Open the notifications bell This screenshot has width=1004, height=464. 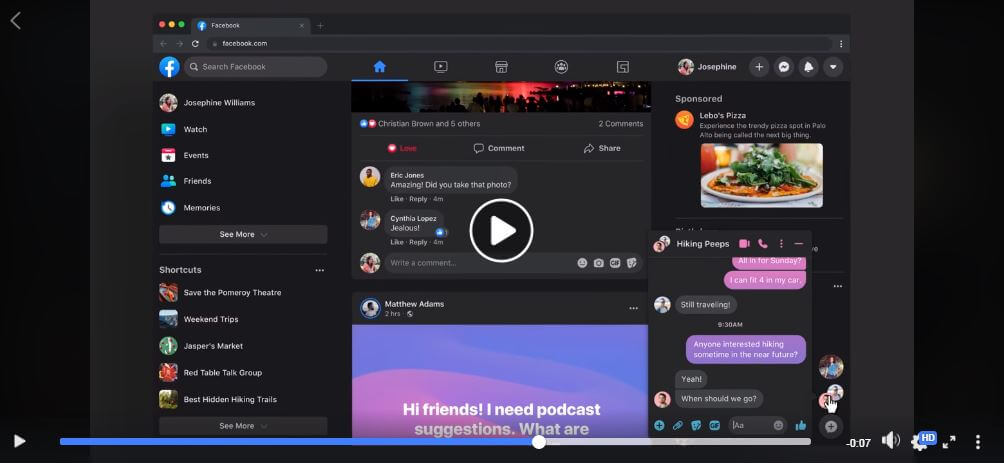pos(809,67)
